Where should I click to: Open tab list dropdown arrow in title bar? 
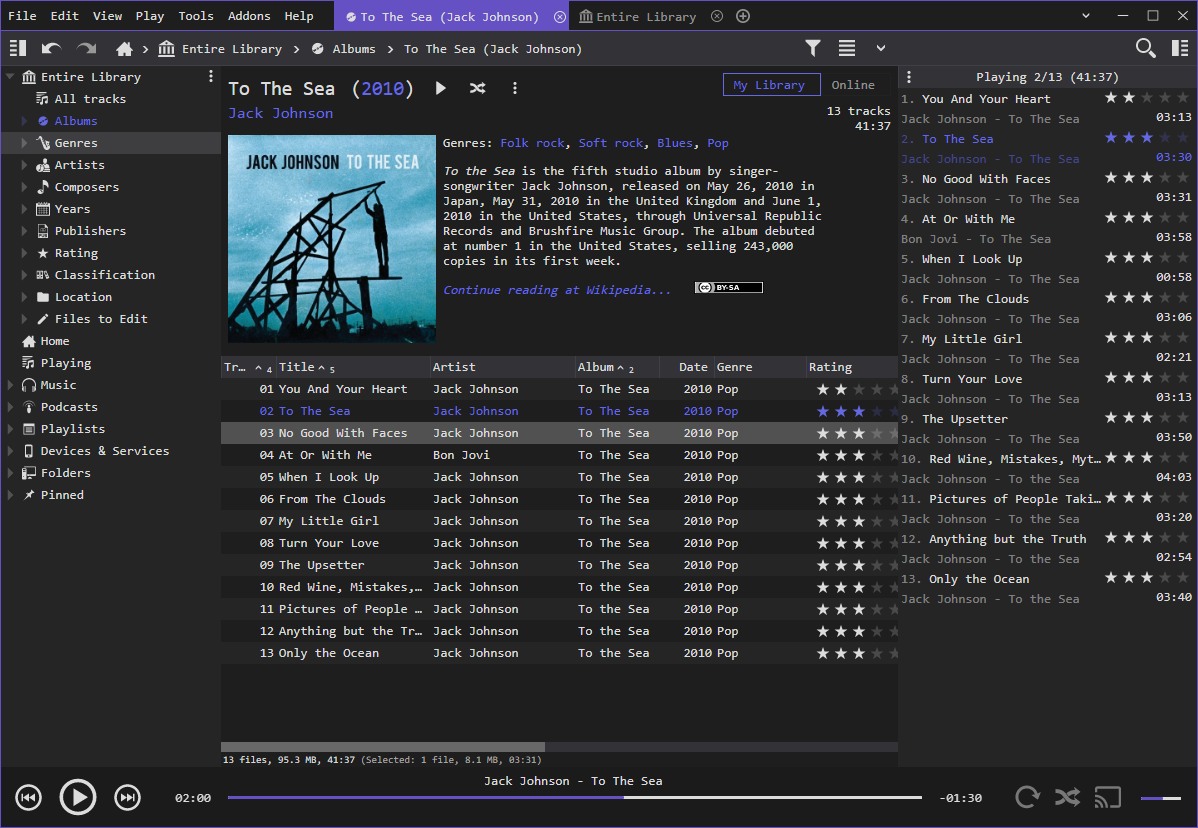(x=1086, y=16)
